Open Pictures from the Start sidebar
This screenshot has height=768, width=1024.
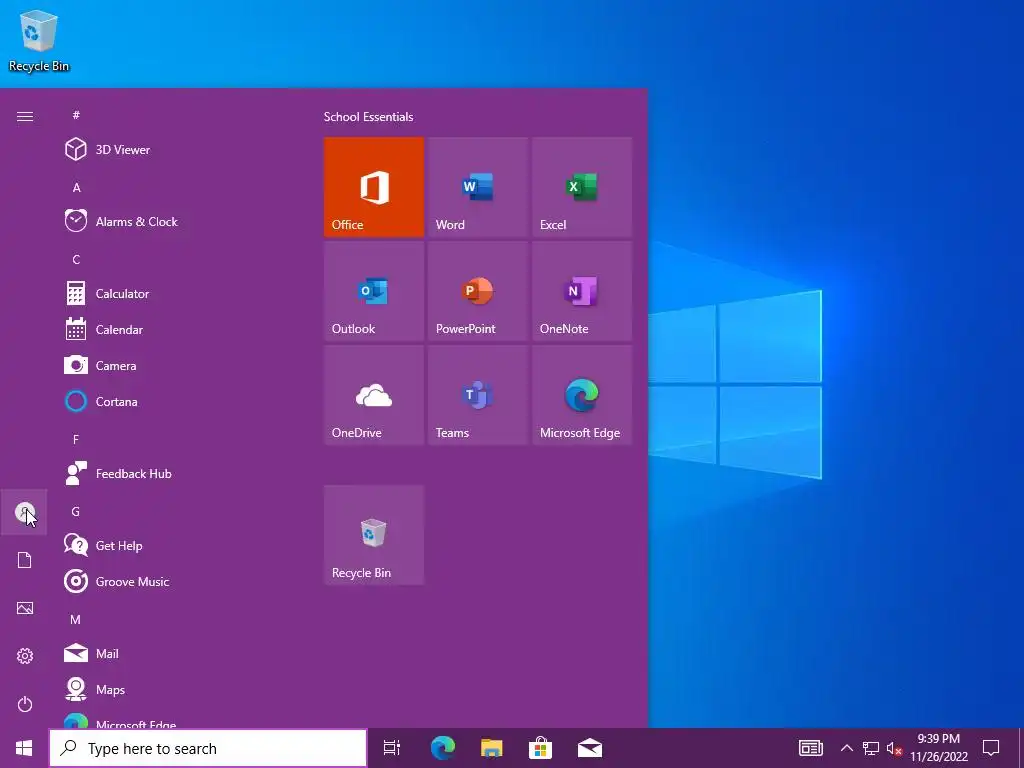click(24, 608)
